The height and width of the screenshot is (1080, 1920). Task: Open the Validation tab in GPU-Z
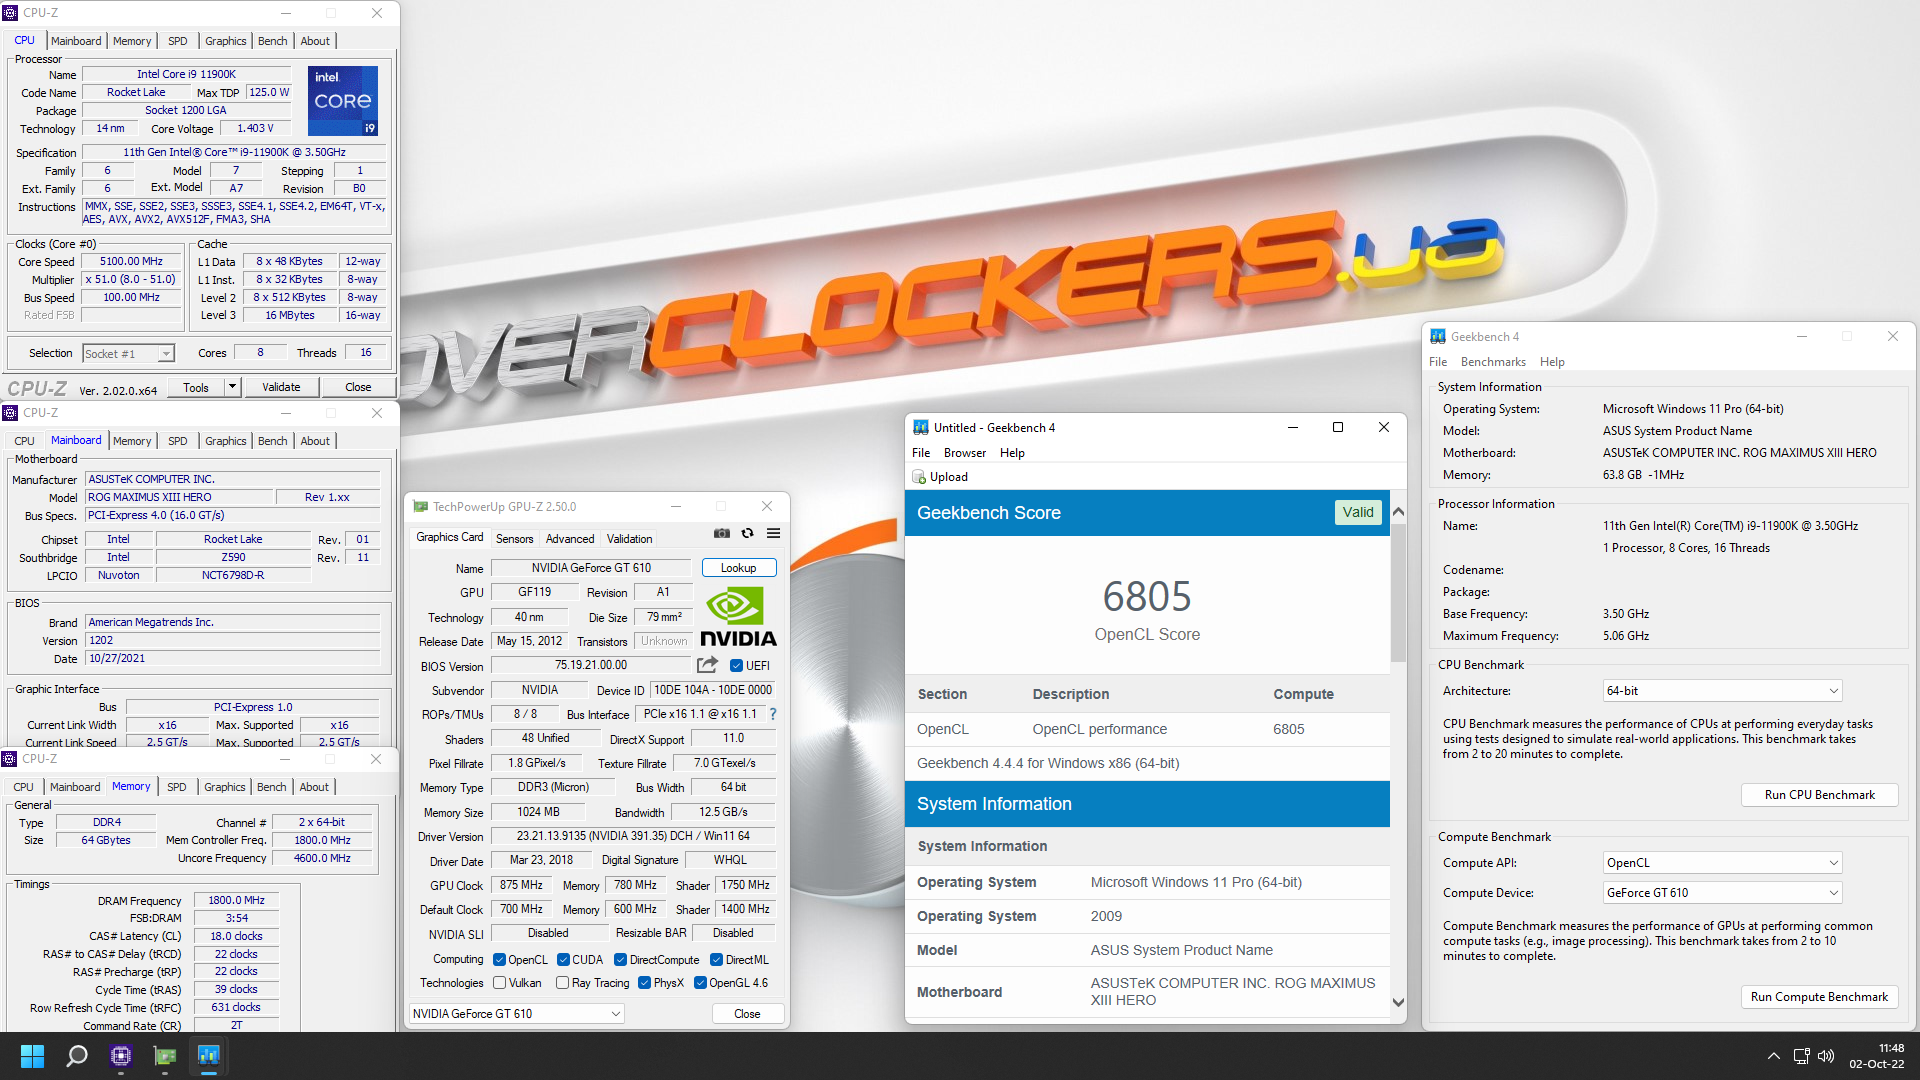click(630, 539)
